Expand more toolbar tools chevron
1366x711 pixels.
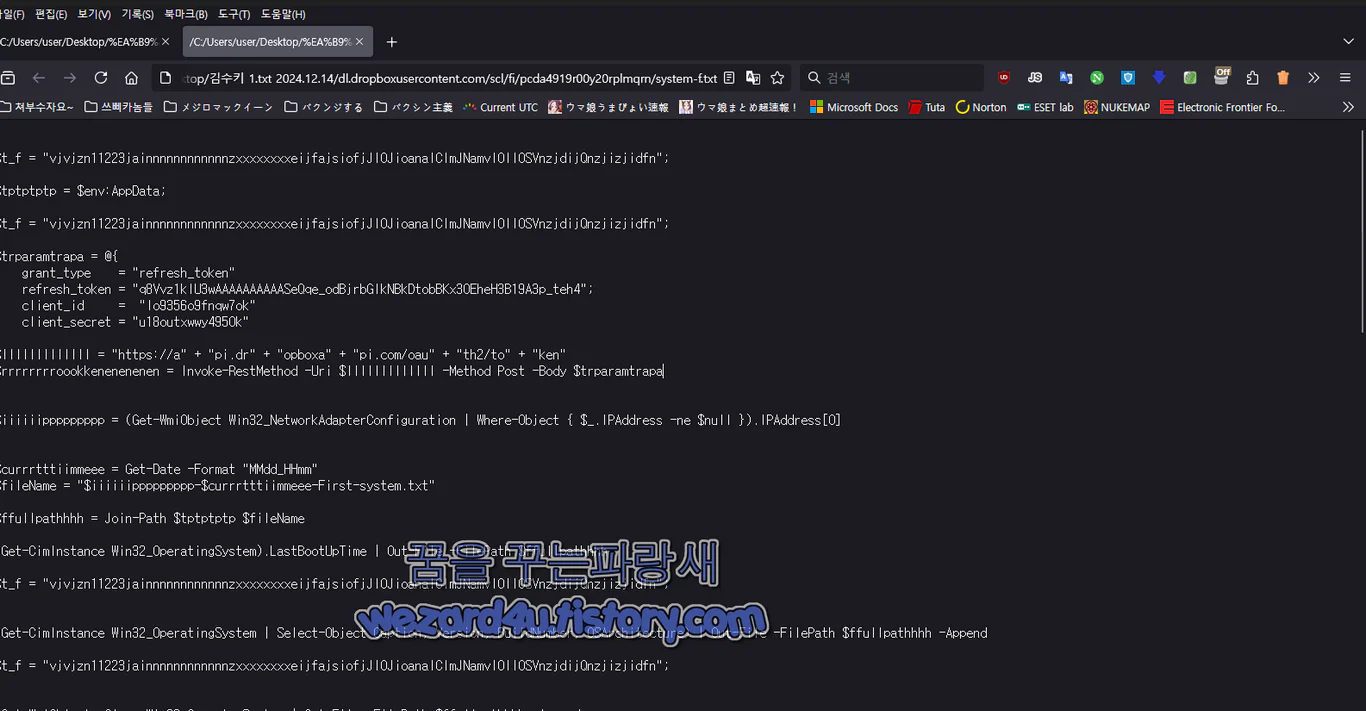tap(1314, 78)
